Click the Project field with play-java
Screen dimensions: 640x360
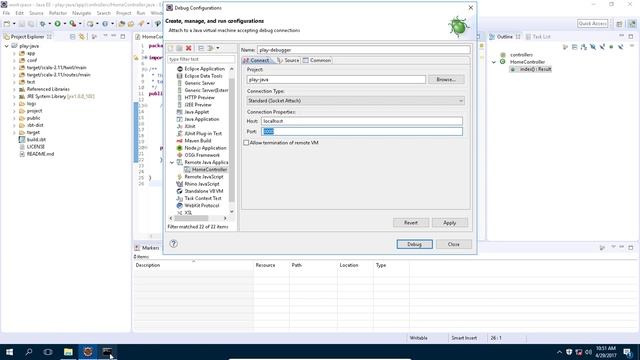point(336,80)
